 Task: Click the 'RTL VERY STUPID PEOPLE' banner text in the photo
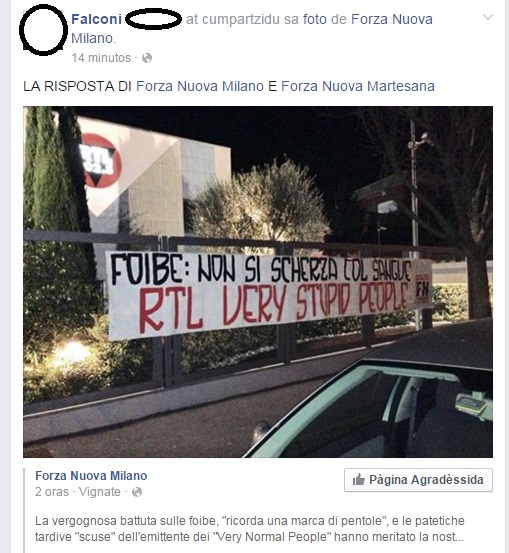point(274,304)
